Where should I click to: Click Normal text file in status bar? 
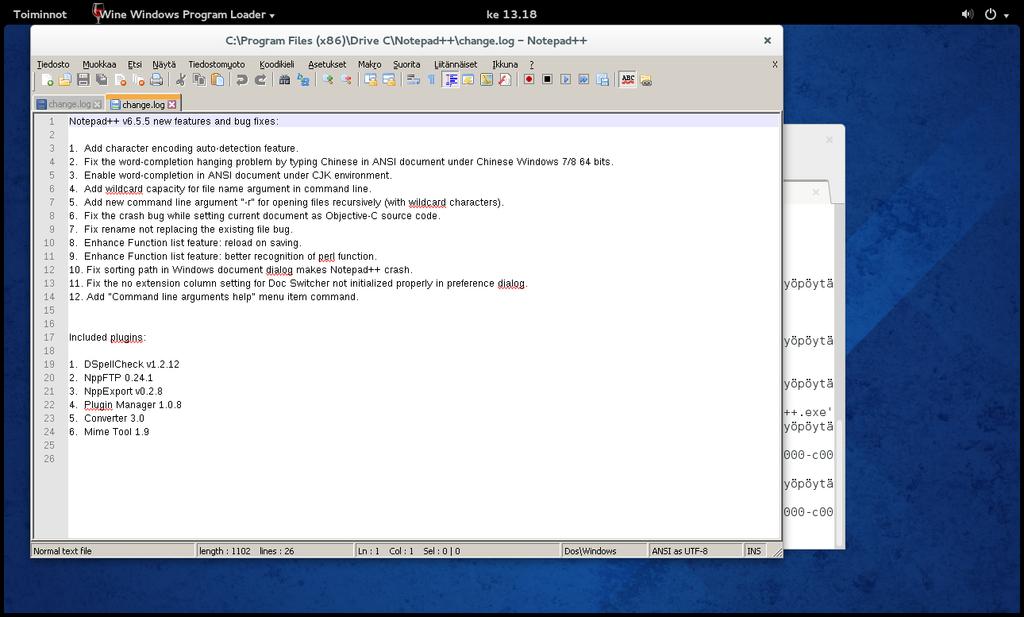click(112, 551)
